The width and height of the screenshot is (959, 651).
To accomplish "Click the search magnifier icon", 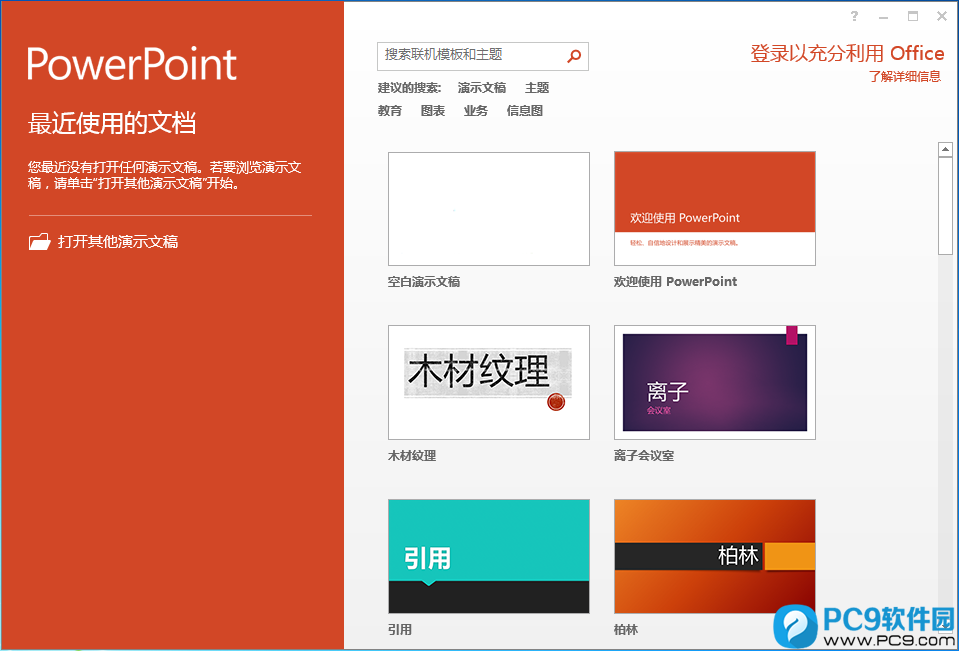I will coord(574,56).
